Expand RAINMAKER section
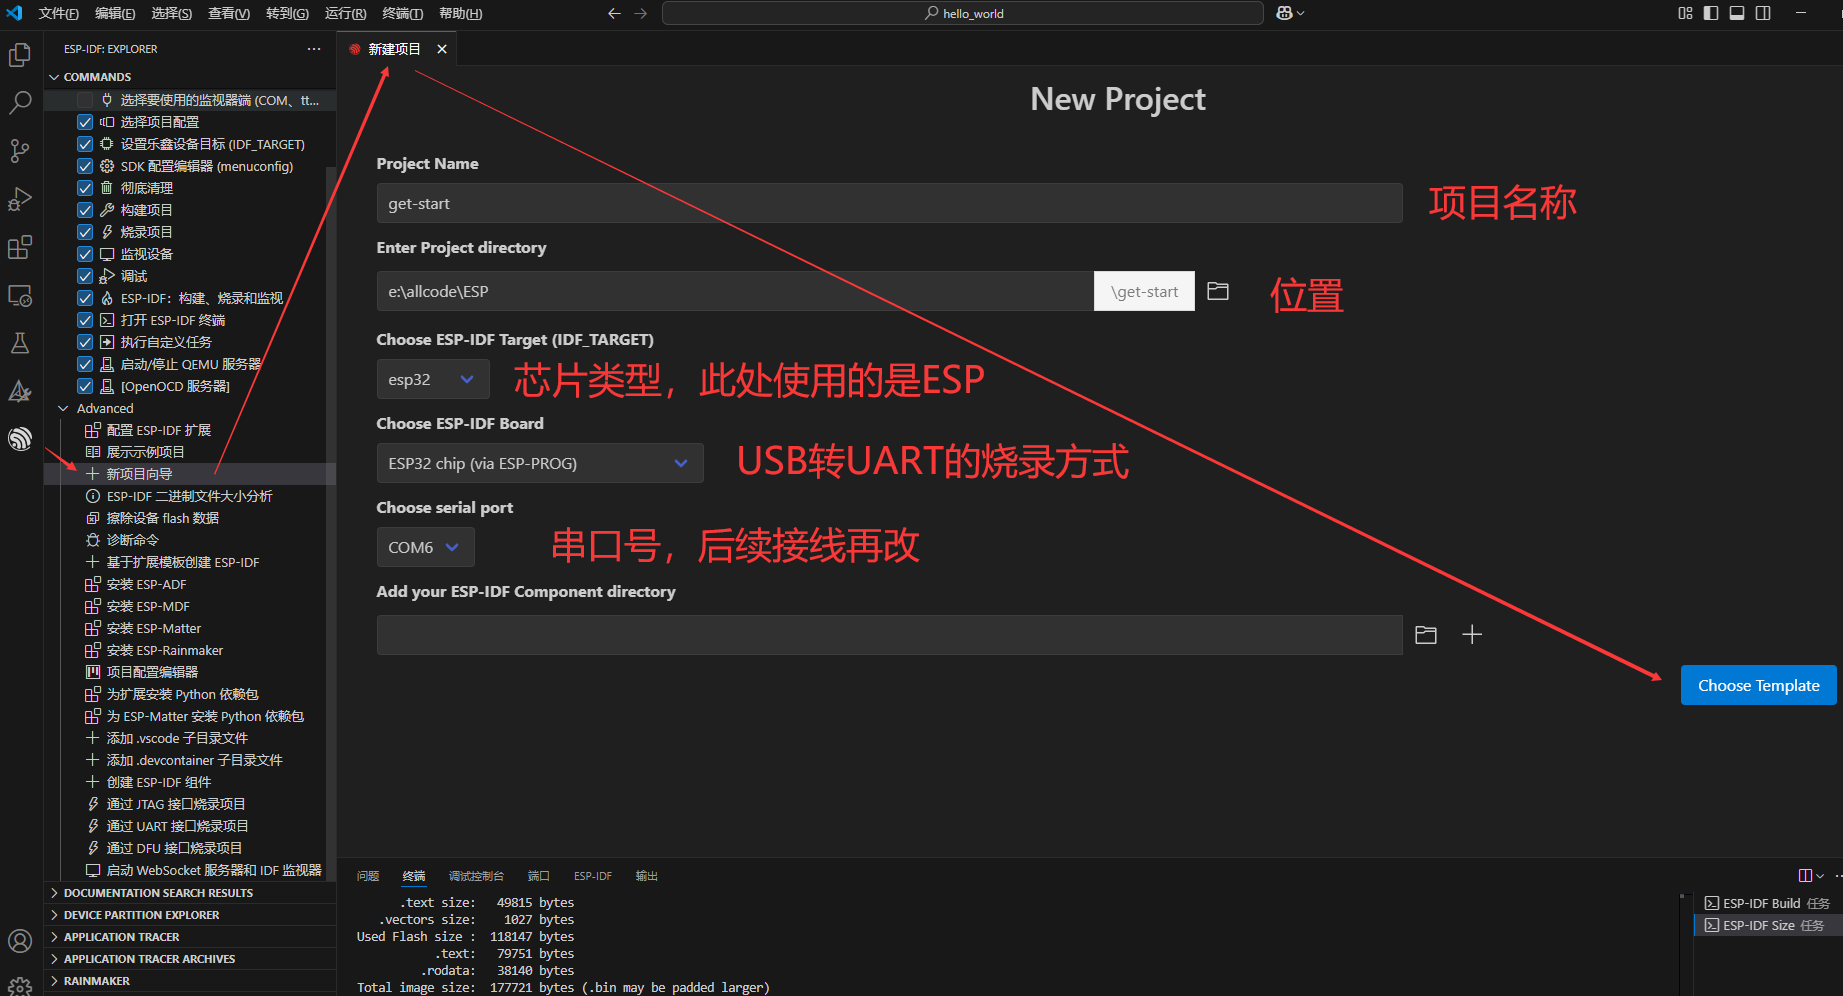Image resolution: width=1843 pixels, height=996 pixels. click(190, 981)
